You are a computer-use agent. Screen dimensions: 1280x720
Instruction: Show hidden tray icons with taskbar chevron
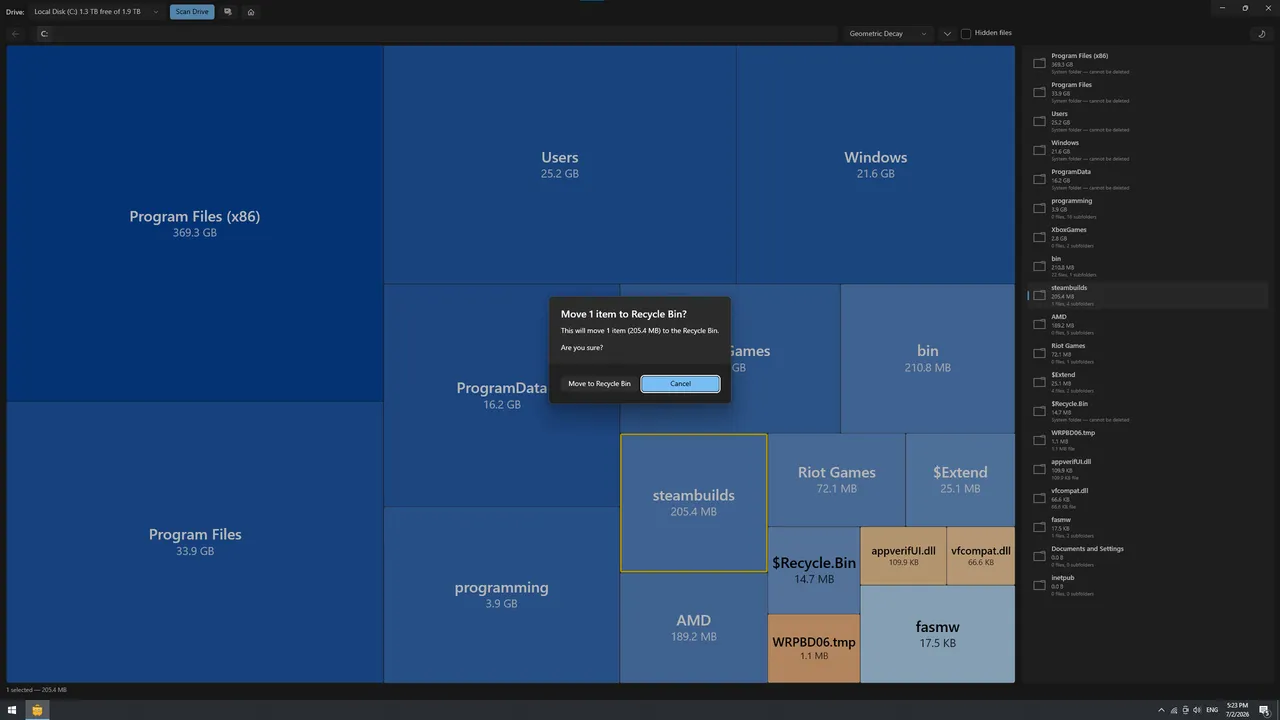(1161, 710)
